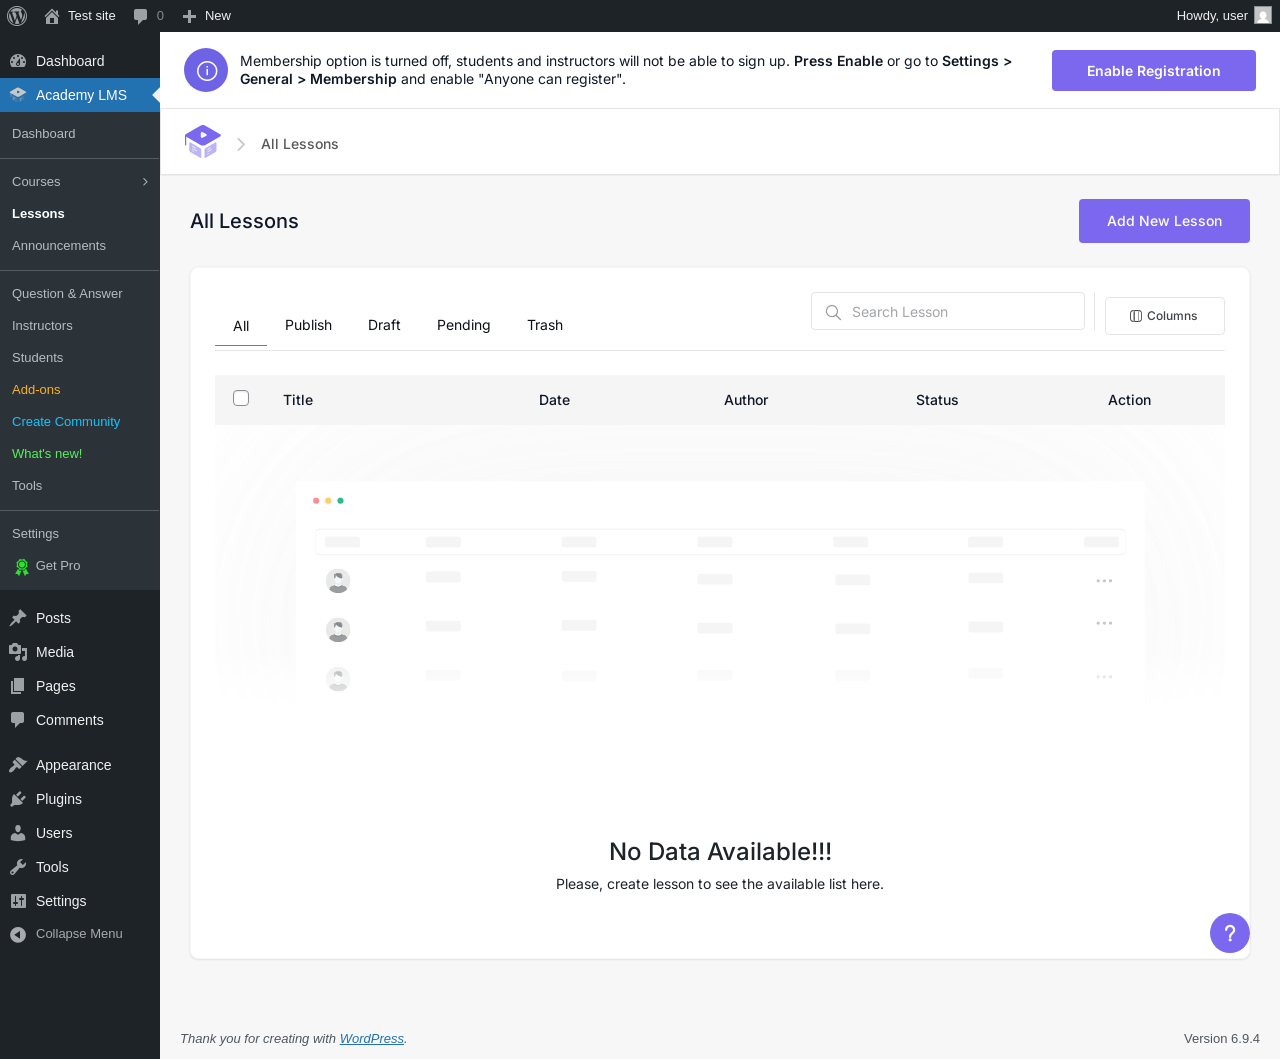The width and height of the screenshot is (1280, 1059).
Task: Open the purple help question mark button
Action: [x=1230, y=933]
